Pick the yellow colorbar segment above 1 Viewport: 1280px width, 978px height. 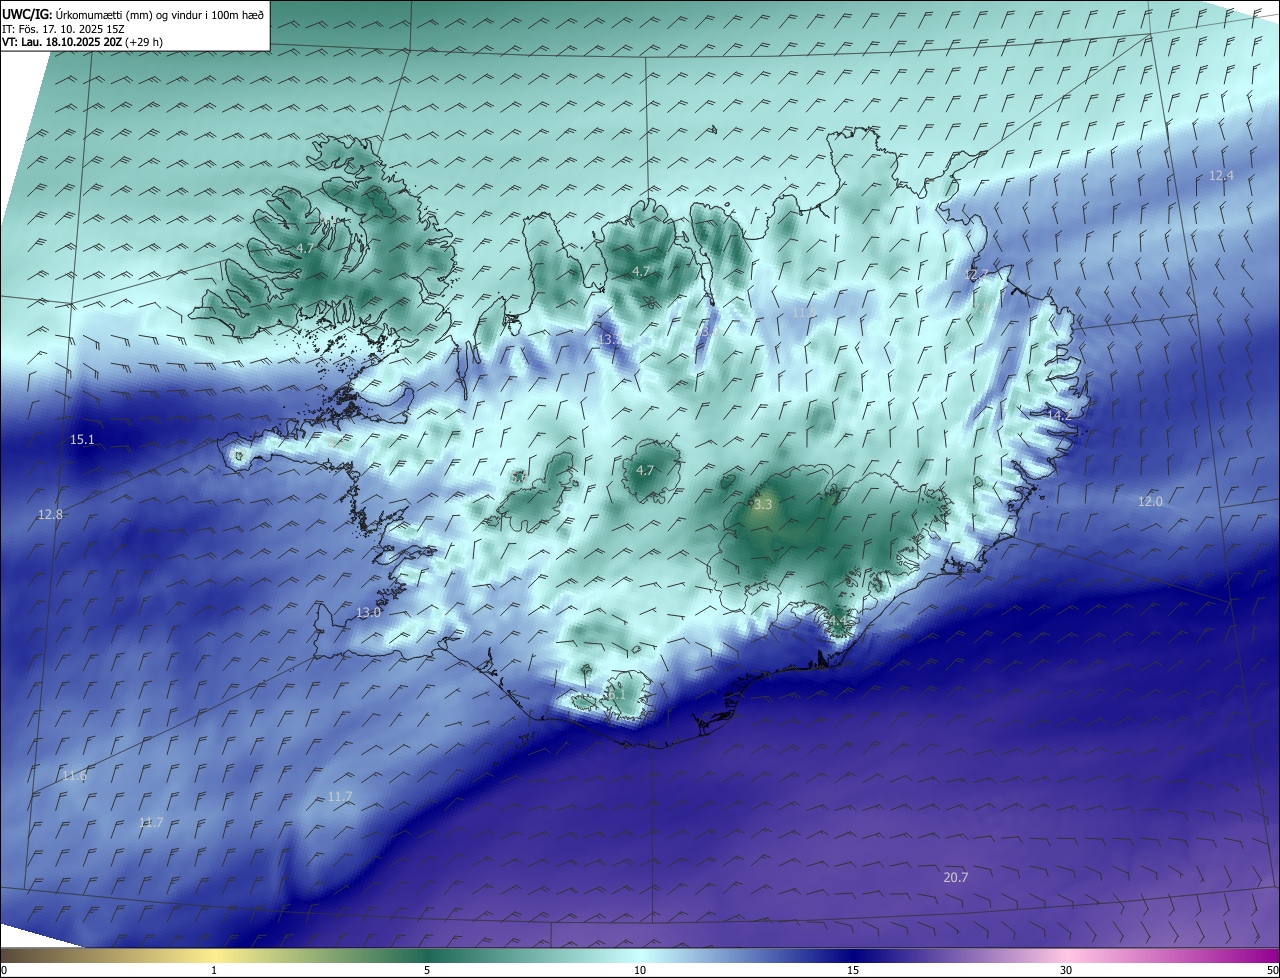[214, 955]
